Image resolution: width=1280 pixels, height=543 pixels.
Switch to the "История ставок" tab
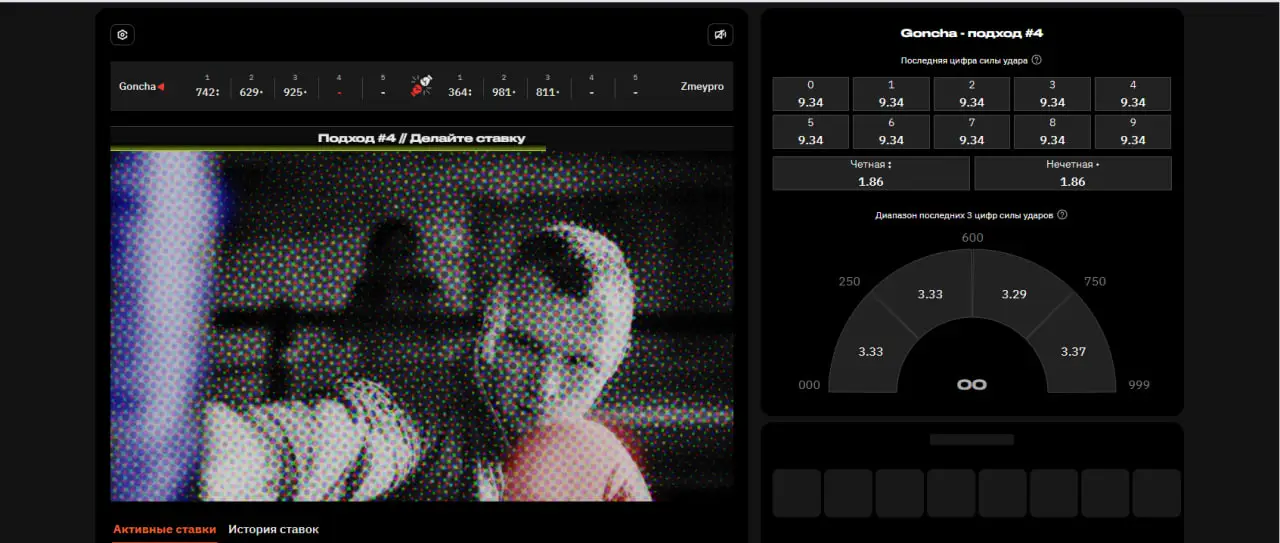tap(273, 529)
